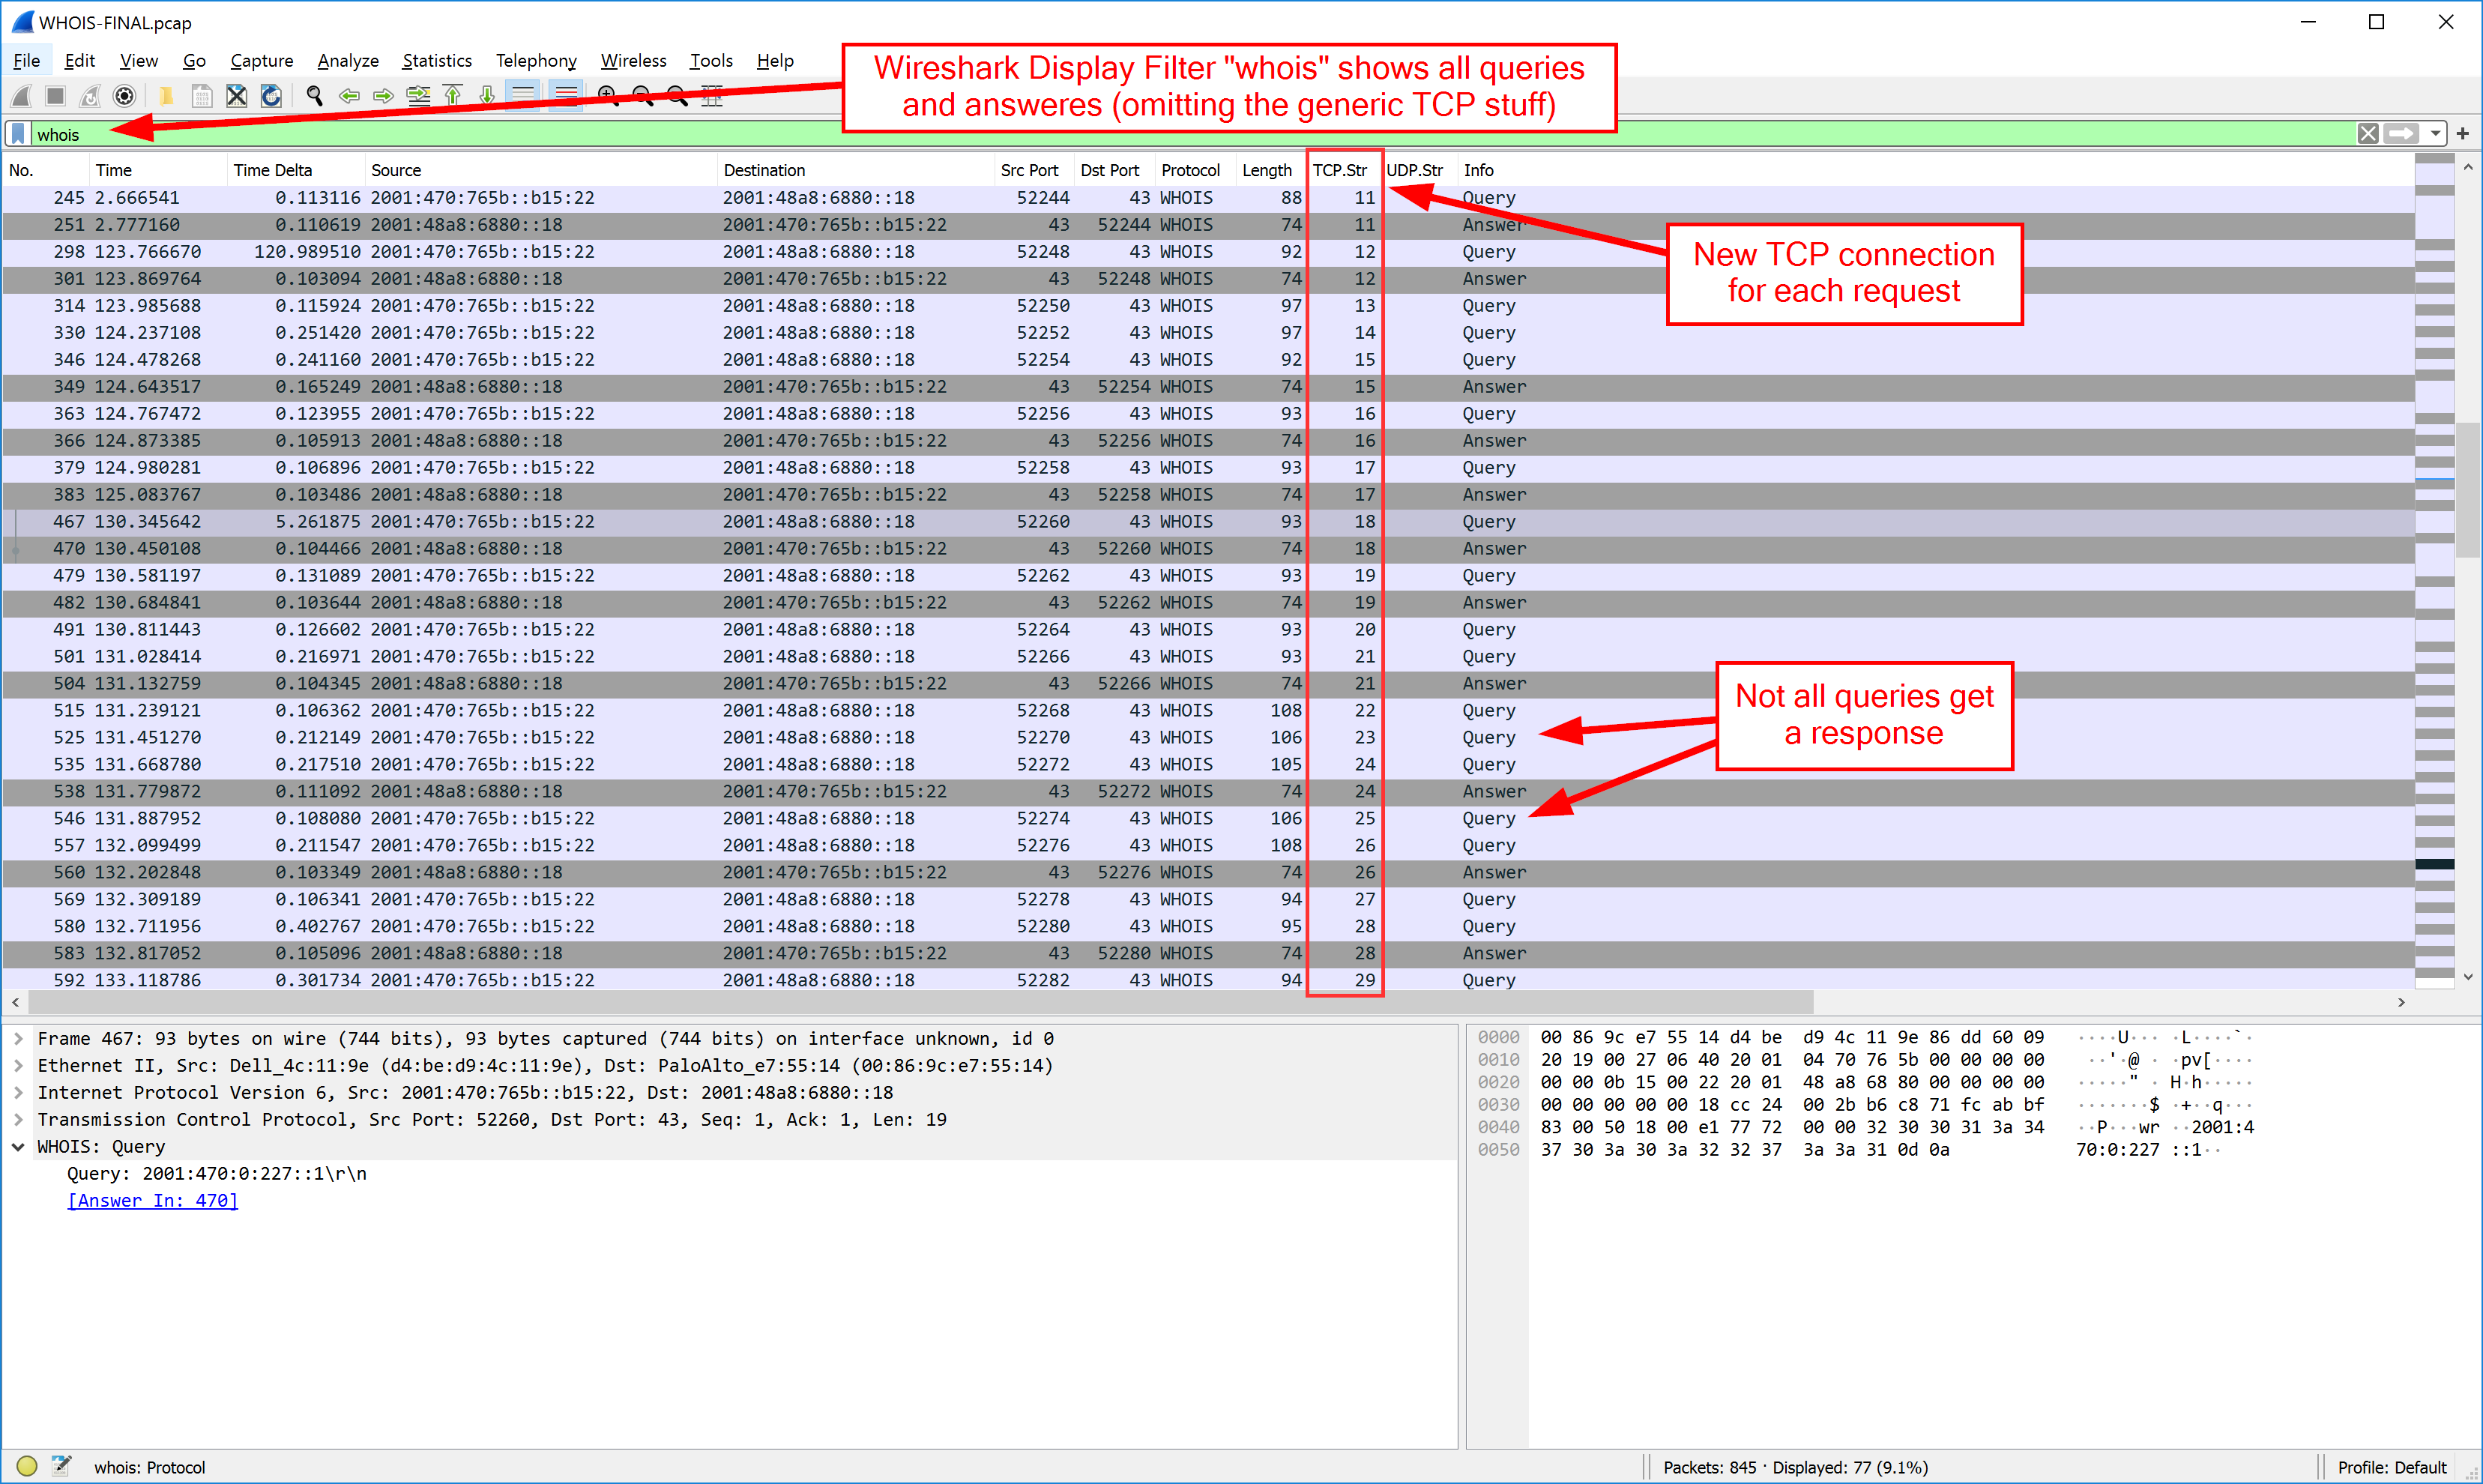This screenshot has height=1484, width=2483.
Task: Click the find packet icon
Action: tap(314, 95)
